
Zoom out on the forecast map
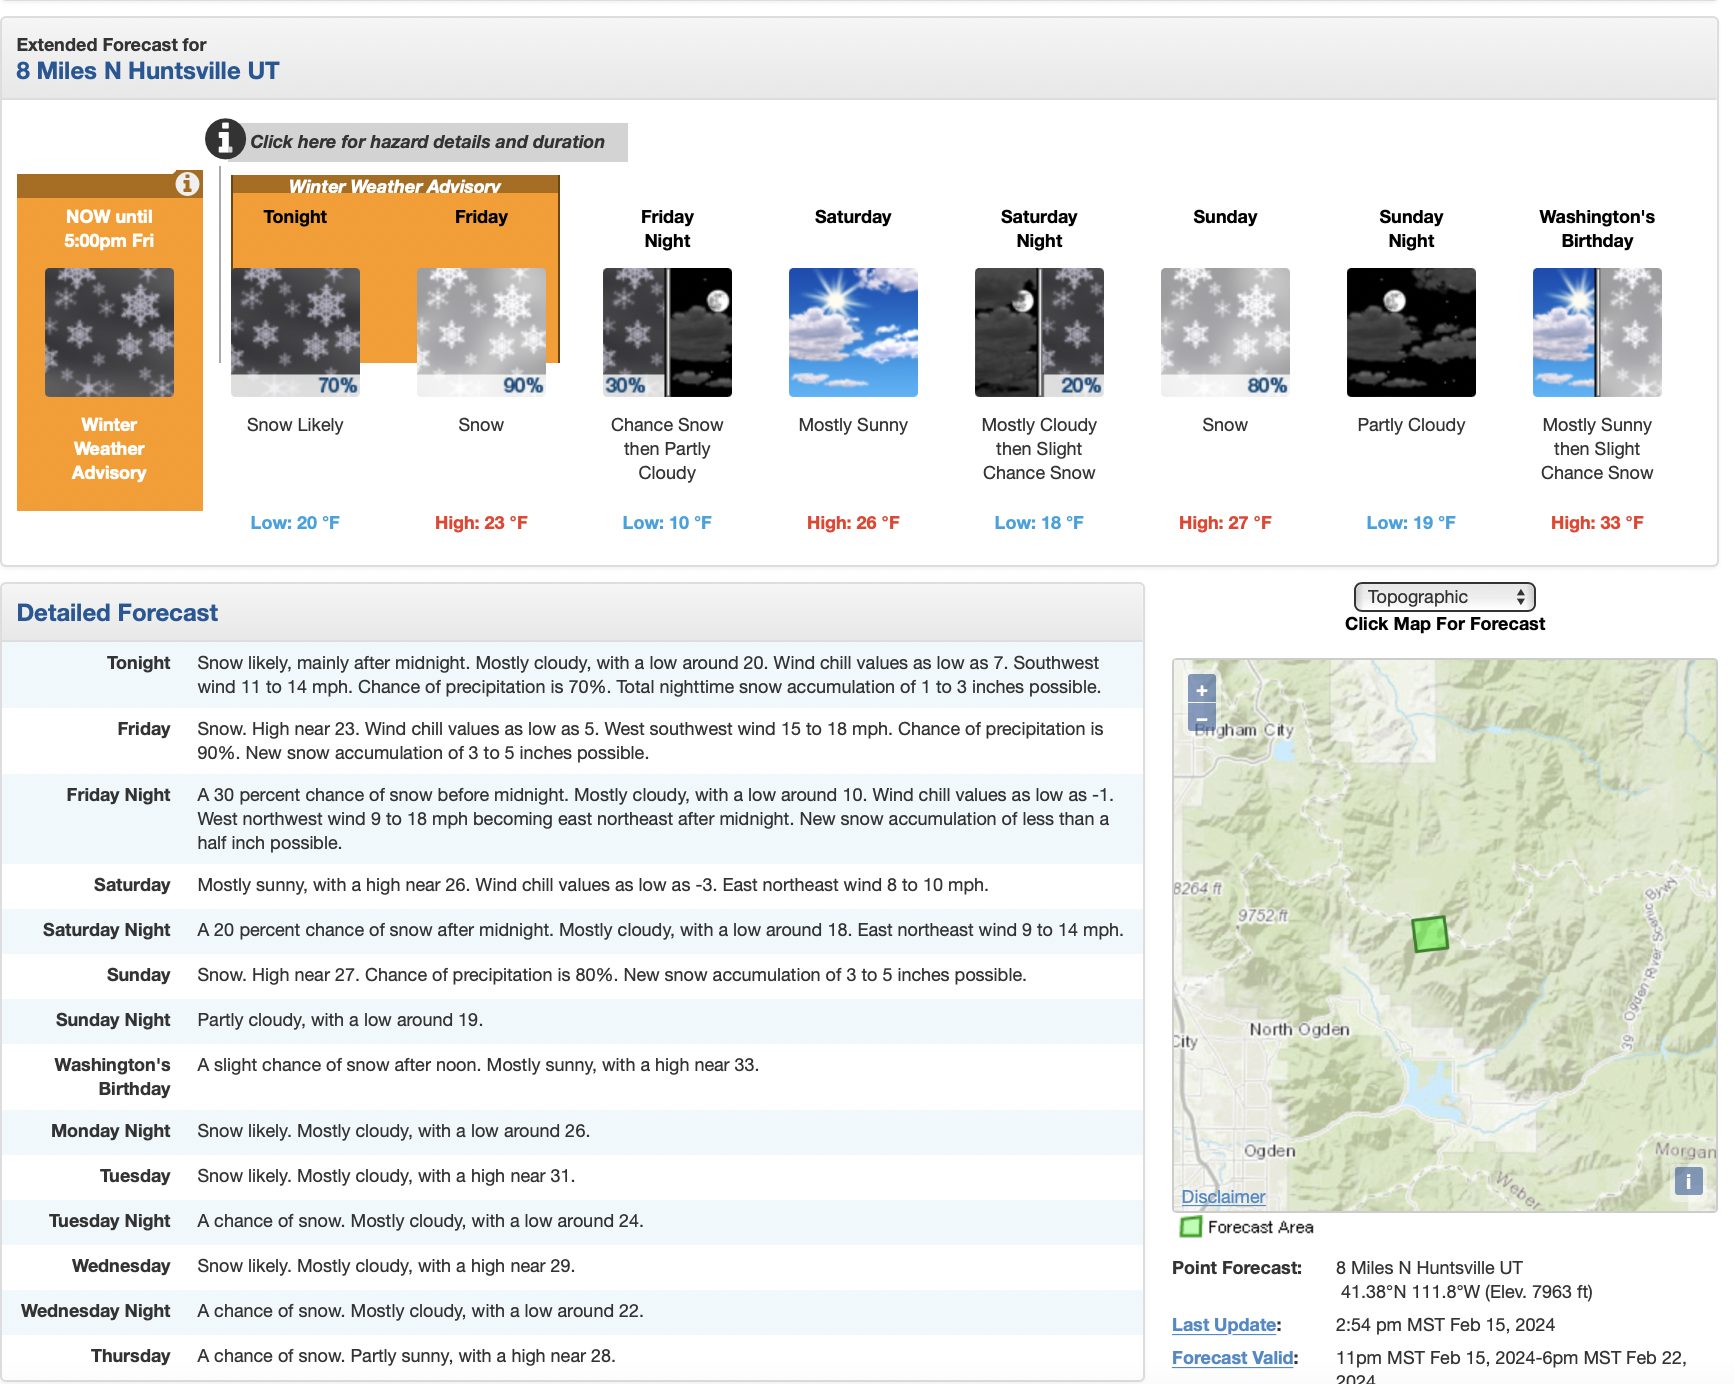[1202, 718]
